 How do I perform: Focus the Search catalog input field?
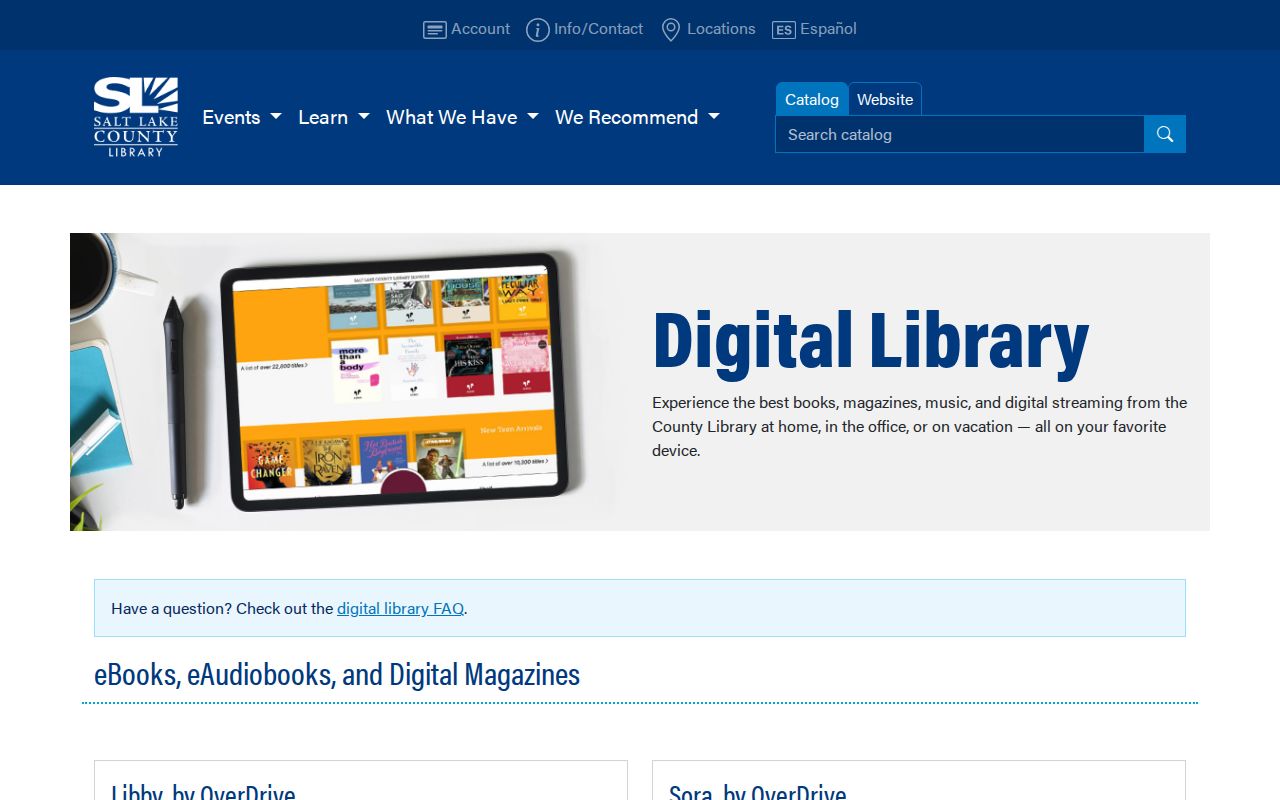[x=960, y=134]
